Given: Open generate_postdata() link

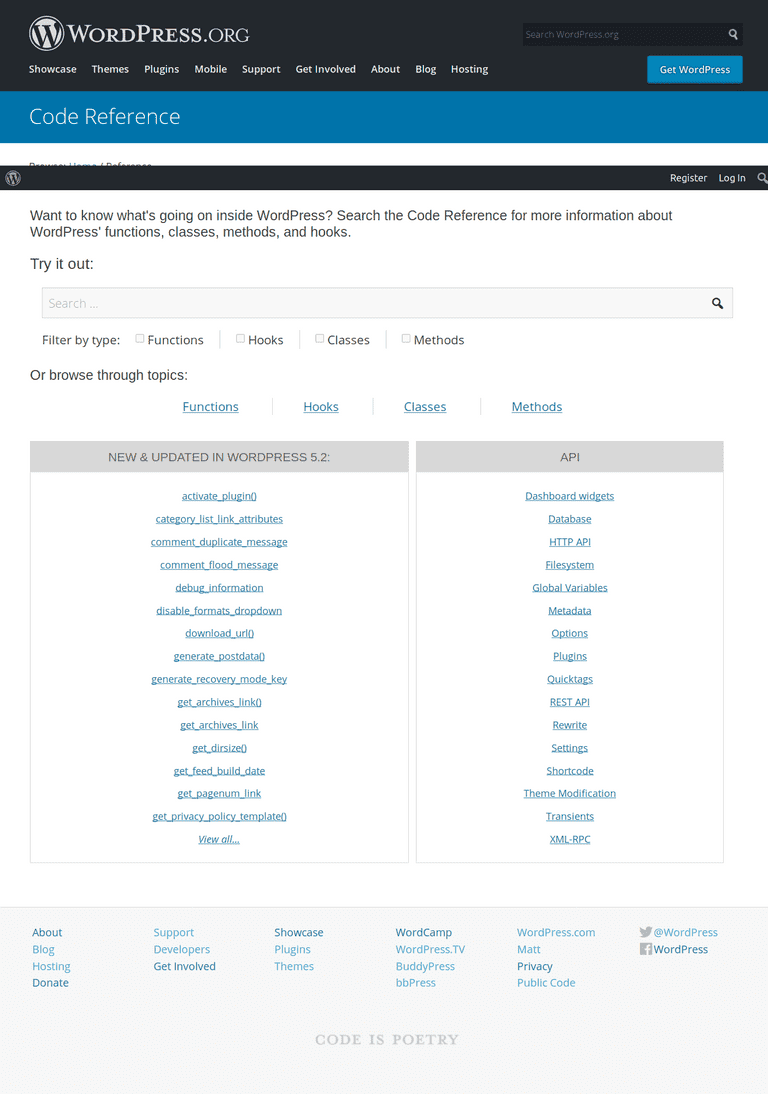Looking at the screenshot, I should tap(219, 657).
